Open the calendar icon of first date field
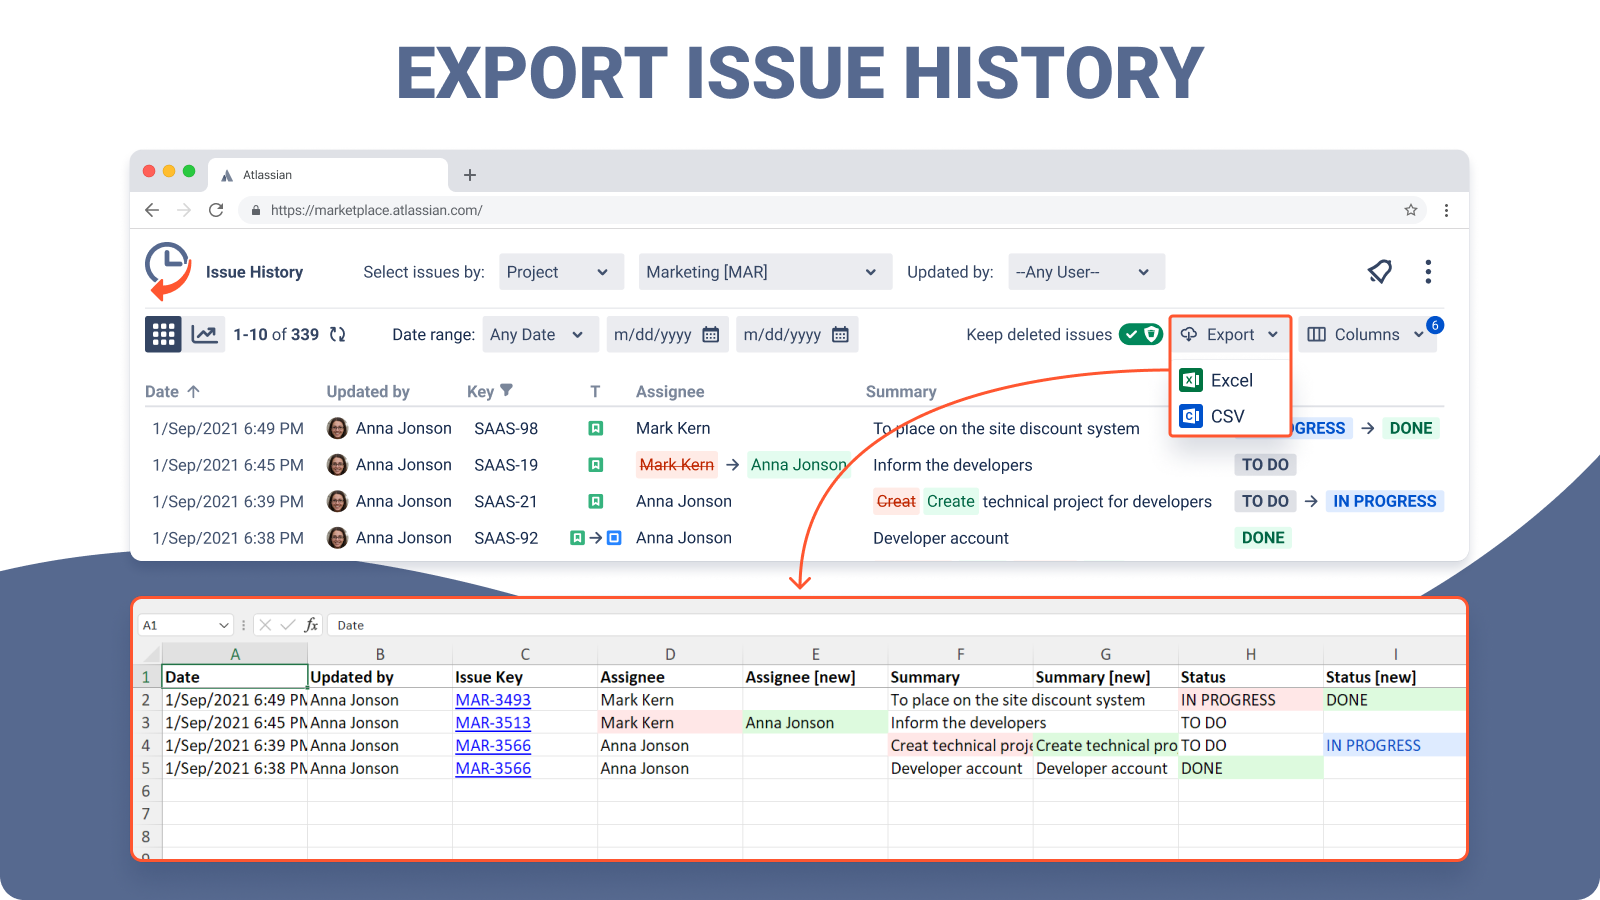The width and height of the screenshot is (1600, 900). [x=711, y=334]
